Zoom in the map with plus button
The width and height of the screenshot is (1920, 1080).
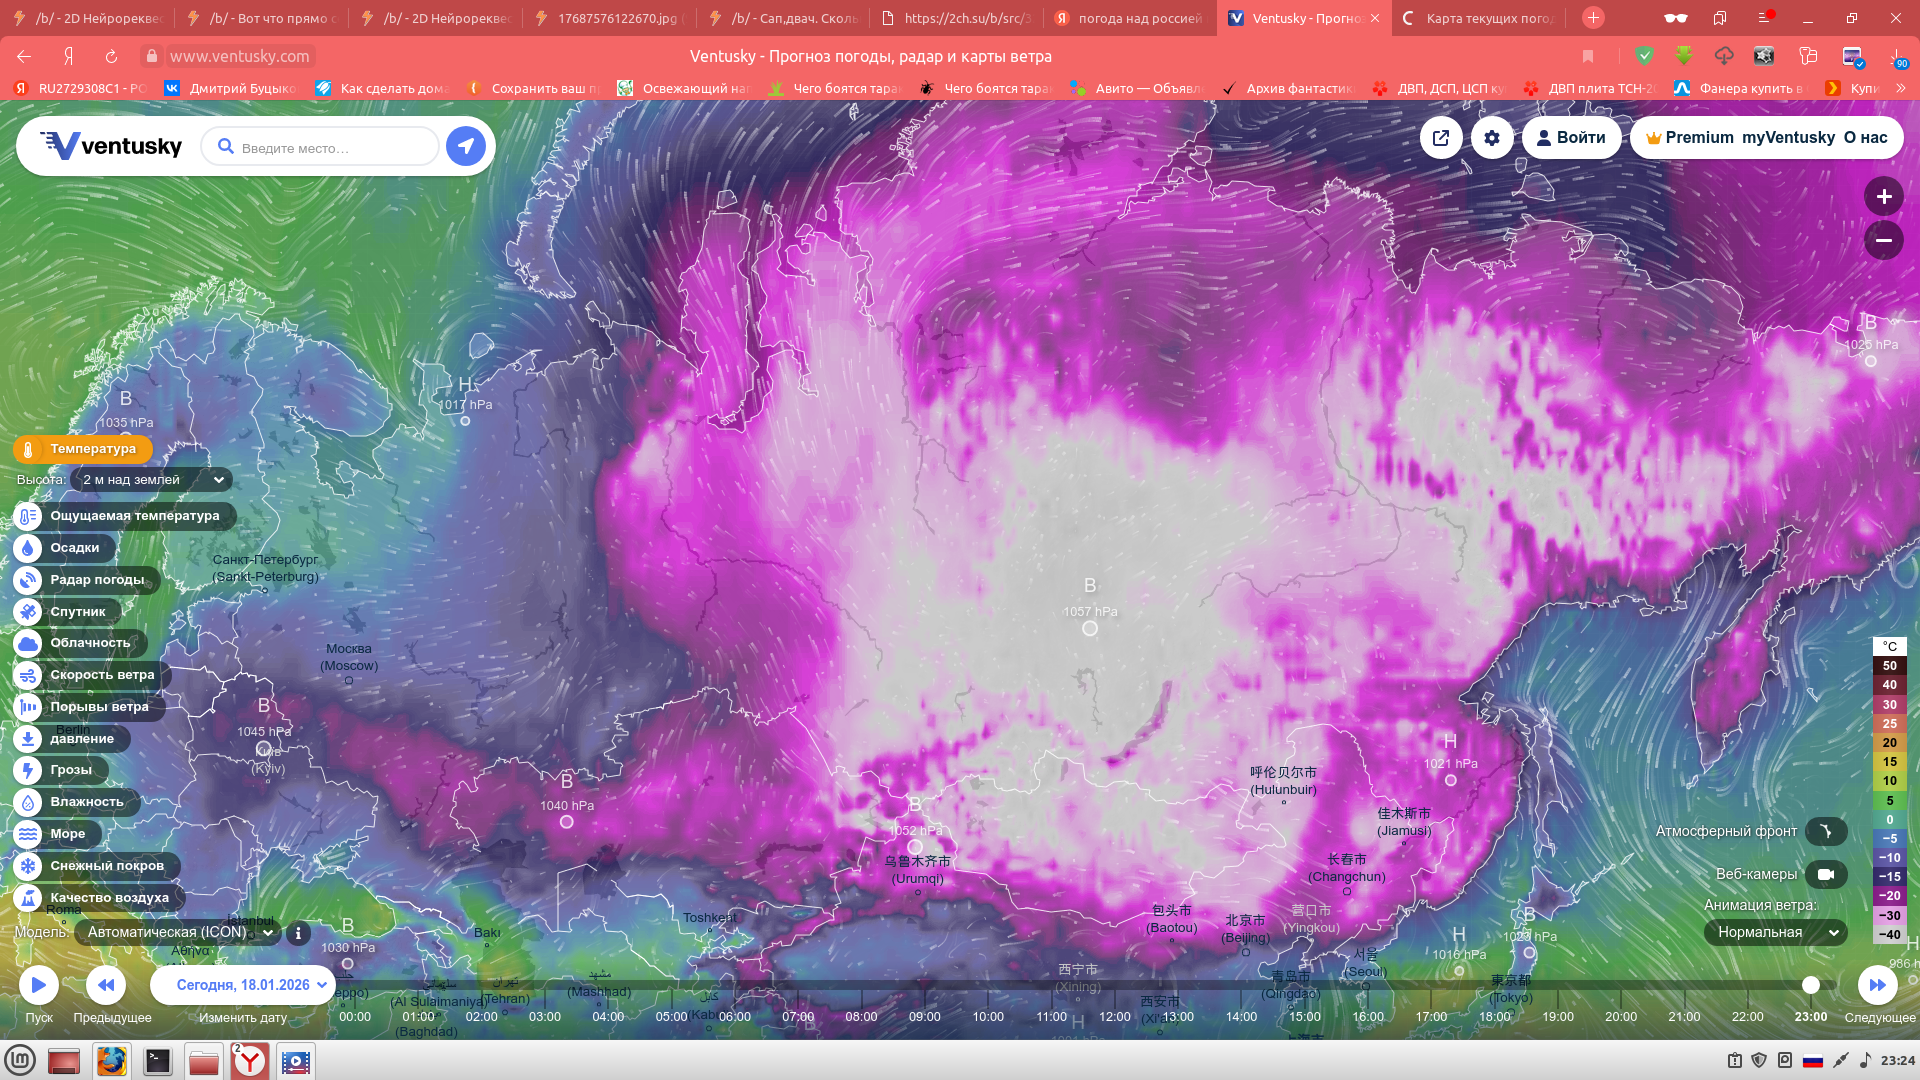click(1883, 197)
